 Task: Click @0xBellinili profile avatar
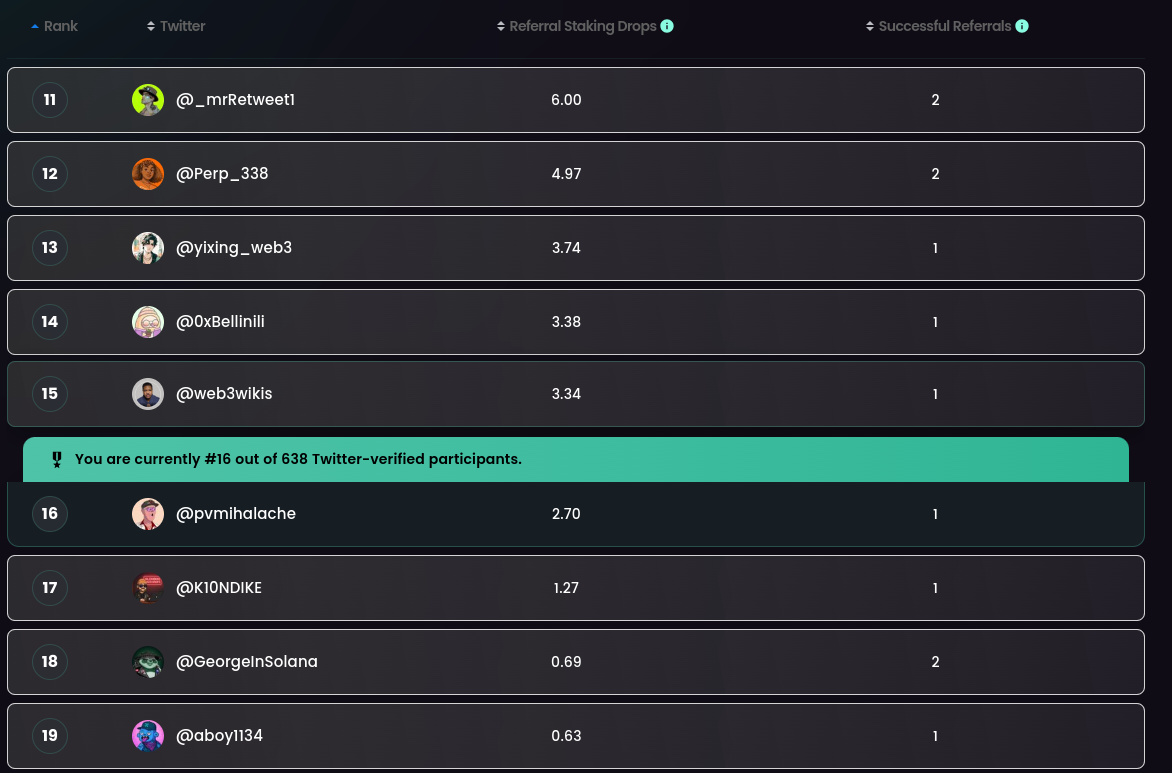click(x=148, y=322)
